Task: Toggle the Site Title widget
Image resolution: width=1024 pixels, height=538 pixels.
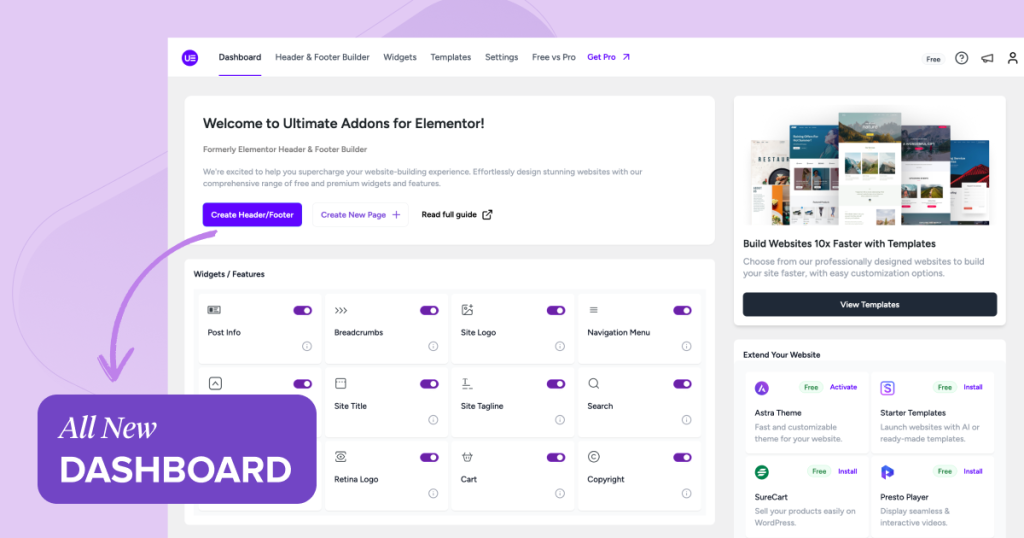Action: [429, 384]
